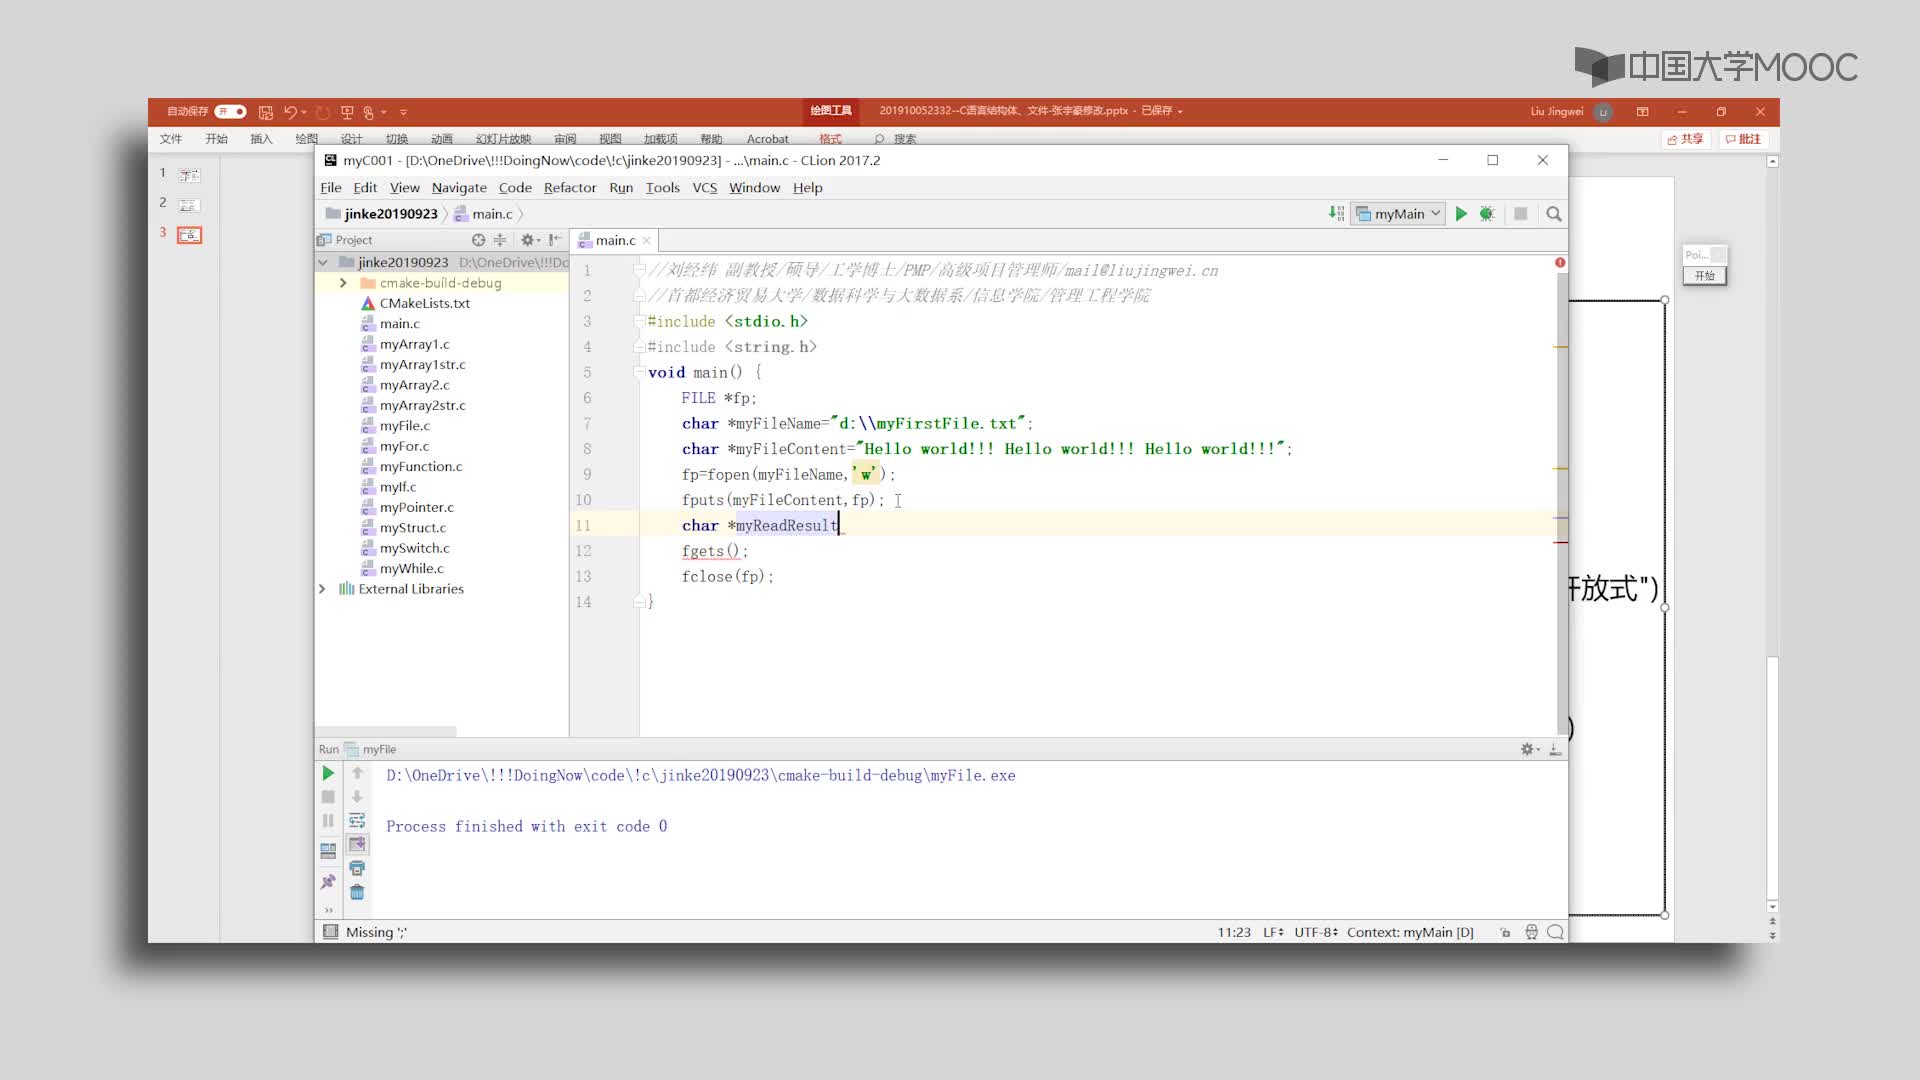Click the red error indicator atop the editor gutter

pos(1560,262)
